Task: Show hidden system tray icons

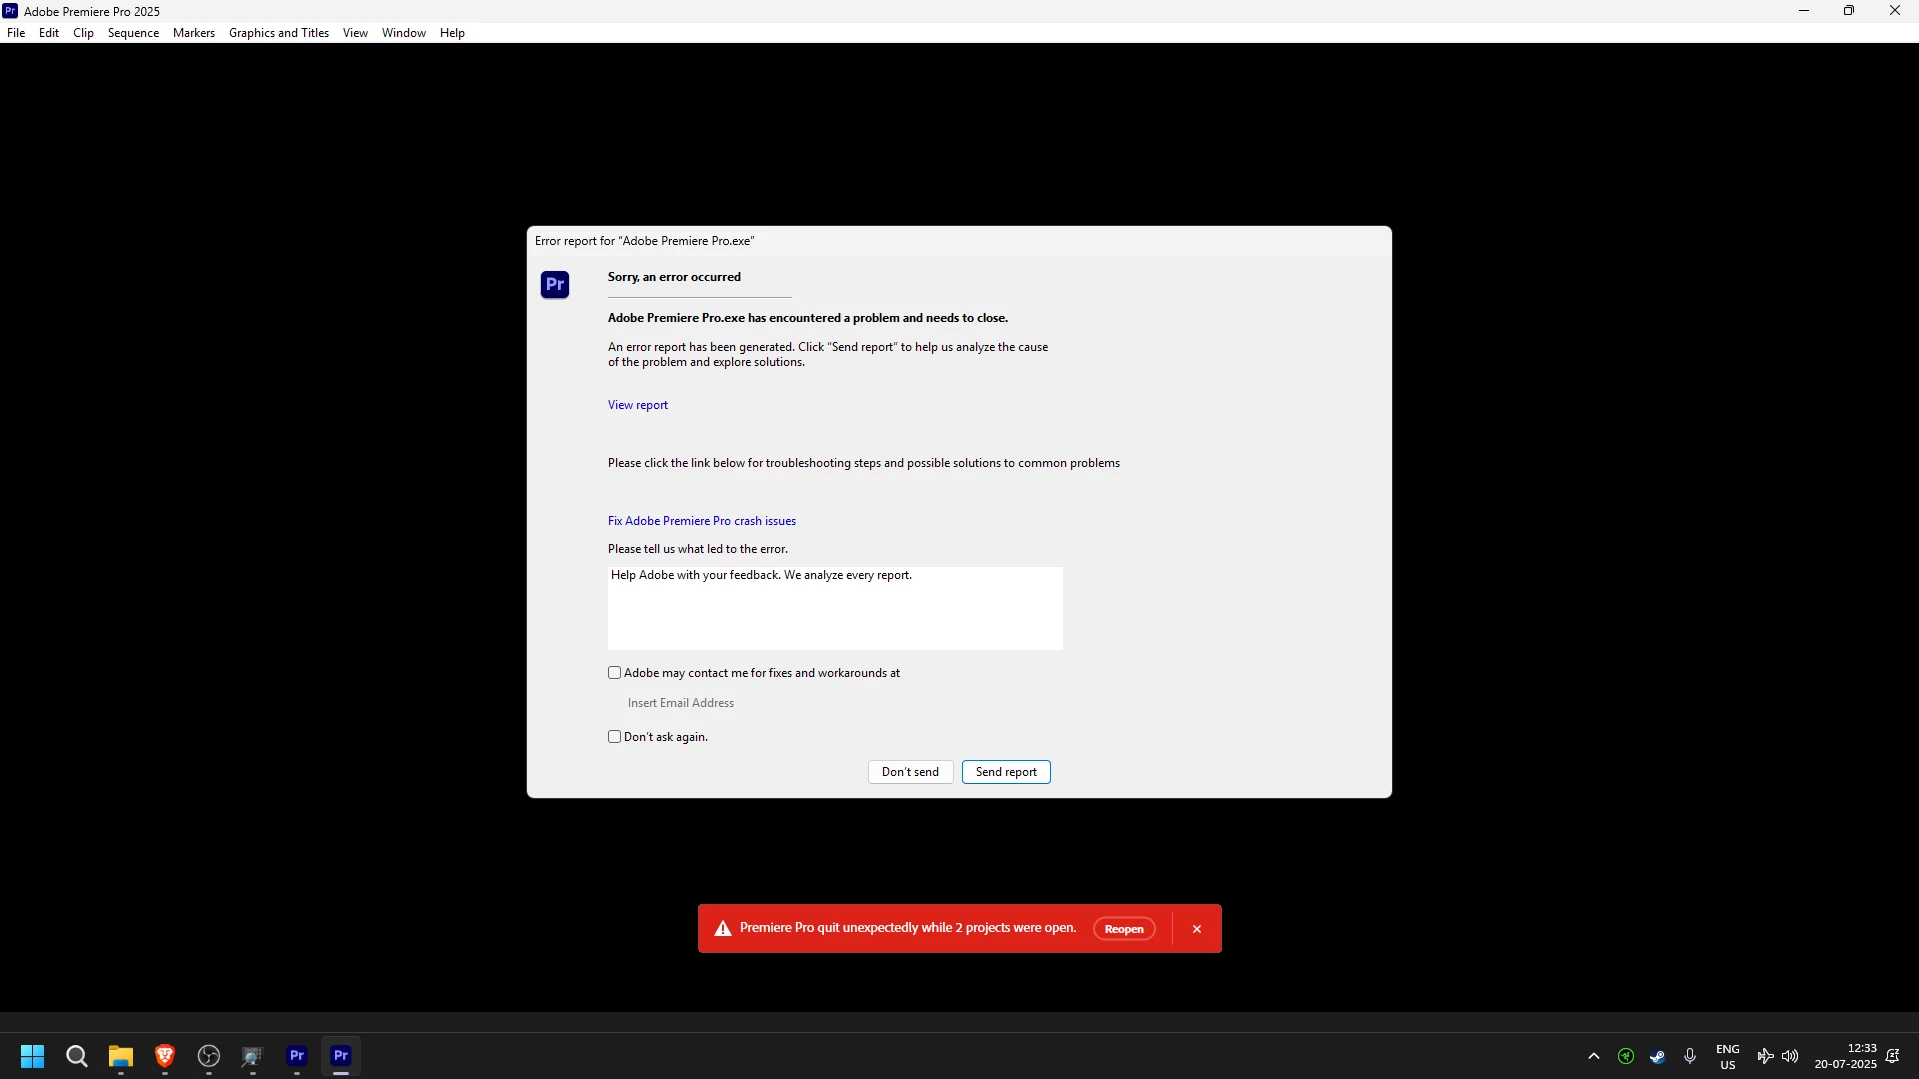Action: click(1594, 1056)
